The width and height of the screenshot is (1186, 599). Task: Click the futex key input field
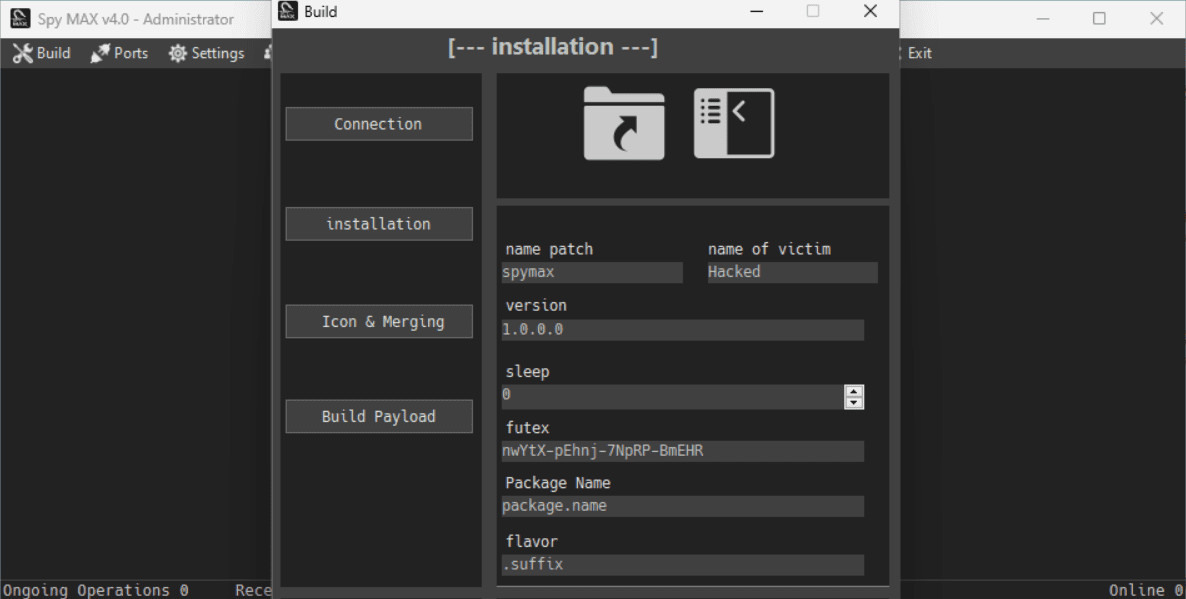point(682,452)
